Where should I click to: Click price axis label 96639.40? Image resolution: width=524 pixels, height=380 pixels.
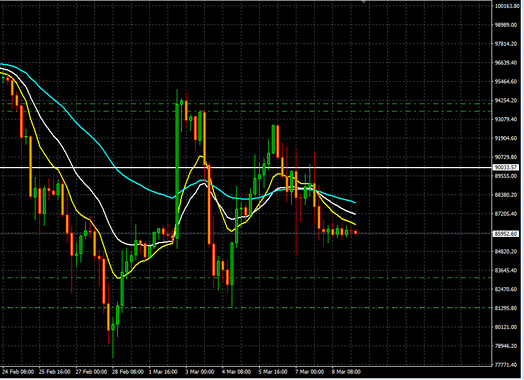click(506, 62)
